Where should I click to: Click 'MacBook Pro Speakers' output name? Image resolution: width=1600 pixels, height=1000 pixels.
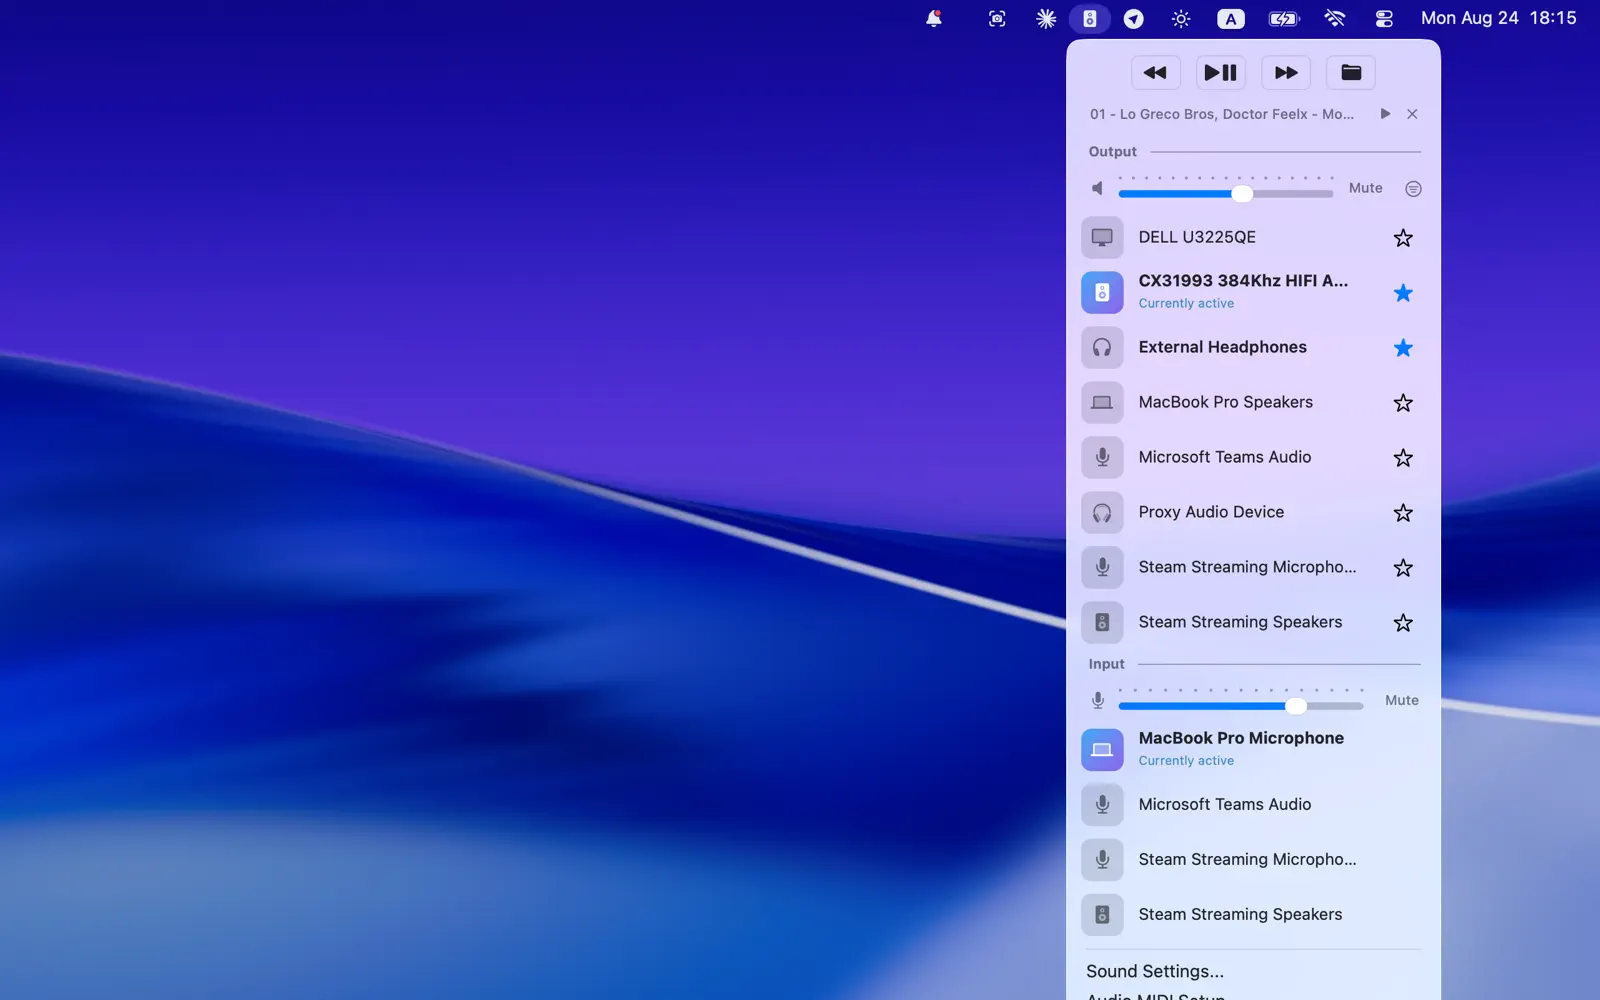pyautogui.click(x=1225, y=402)
